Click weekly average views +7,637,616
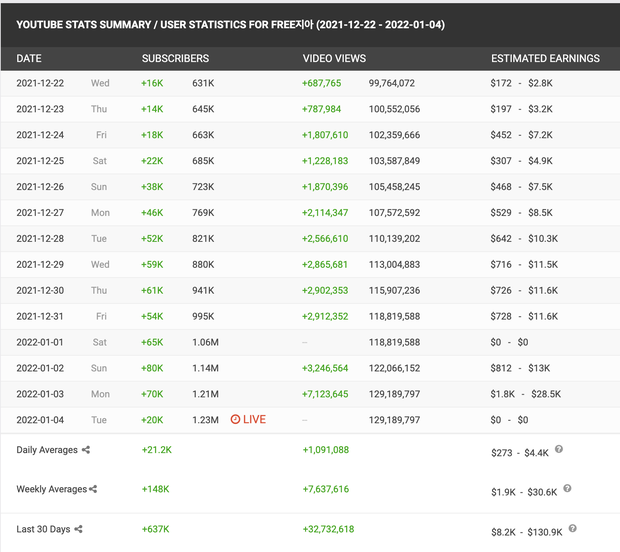This screenshot has width=620, height=552. point(326,489)
